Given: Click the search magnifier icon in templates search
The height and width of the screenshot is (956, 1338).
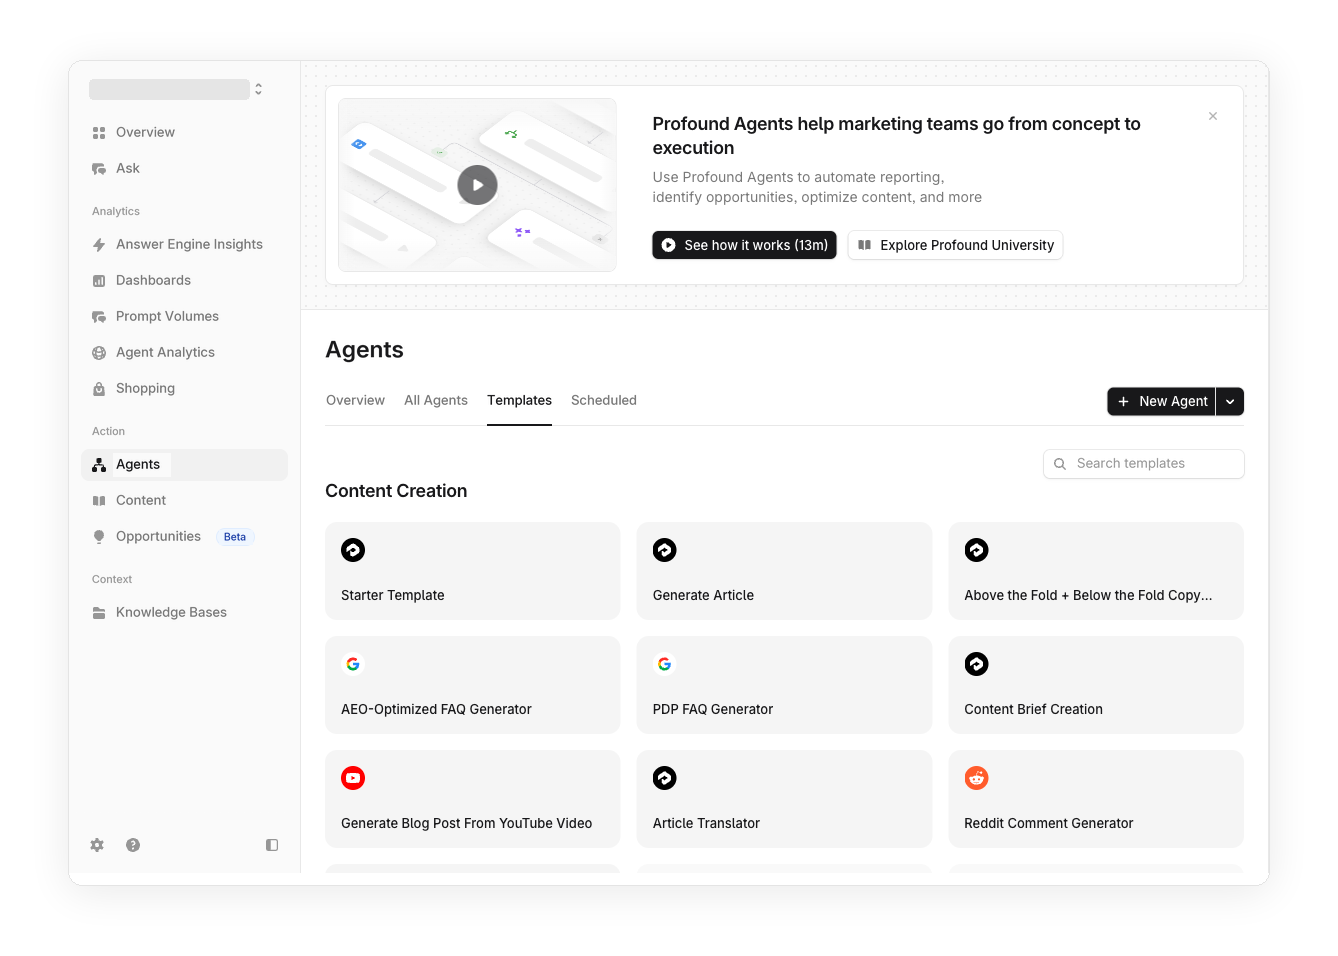Looking at the screenshot, I should pyautogui.click(x=1060, y=464).
